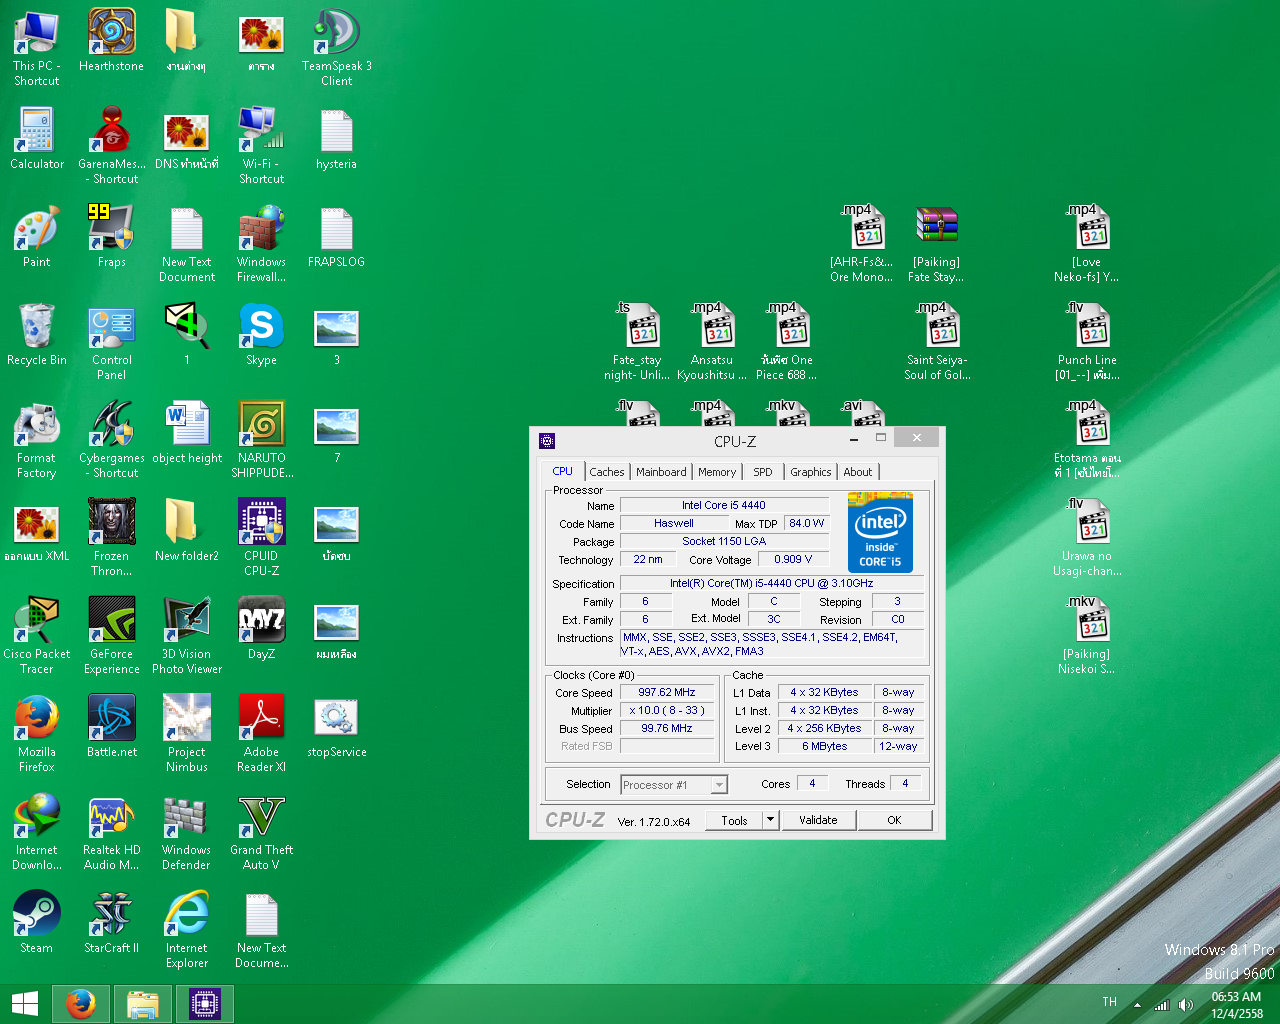Image resolution: width=1280 pixels, height=1024 pixels.
Task: Click the Battle.net desktop icon
Action: pyautogui.click(x=111, y=719)
